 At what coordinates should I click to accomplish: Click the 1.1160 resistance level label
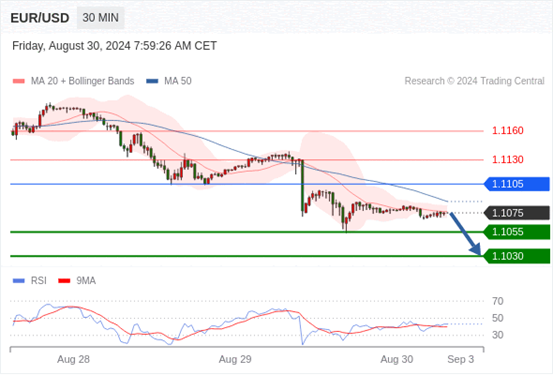(508, 131)
